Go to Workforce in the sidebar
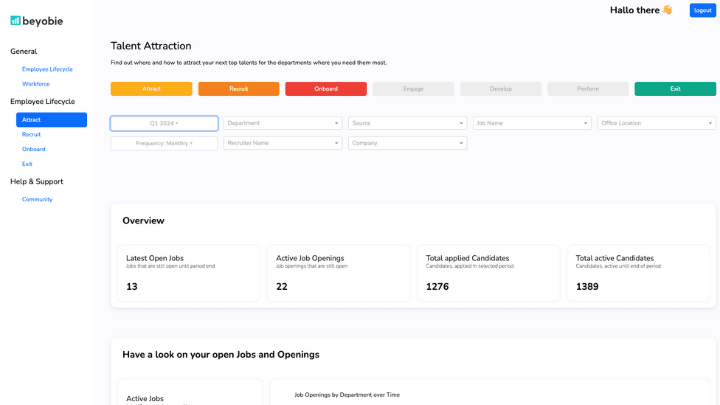This screenshot has width=720, height=405. (36, 84)
